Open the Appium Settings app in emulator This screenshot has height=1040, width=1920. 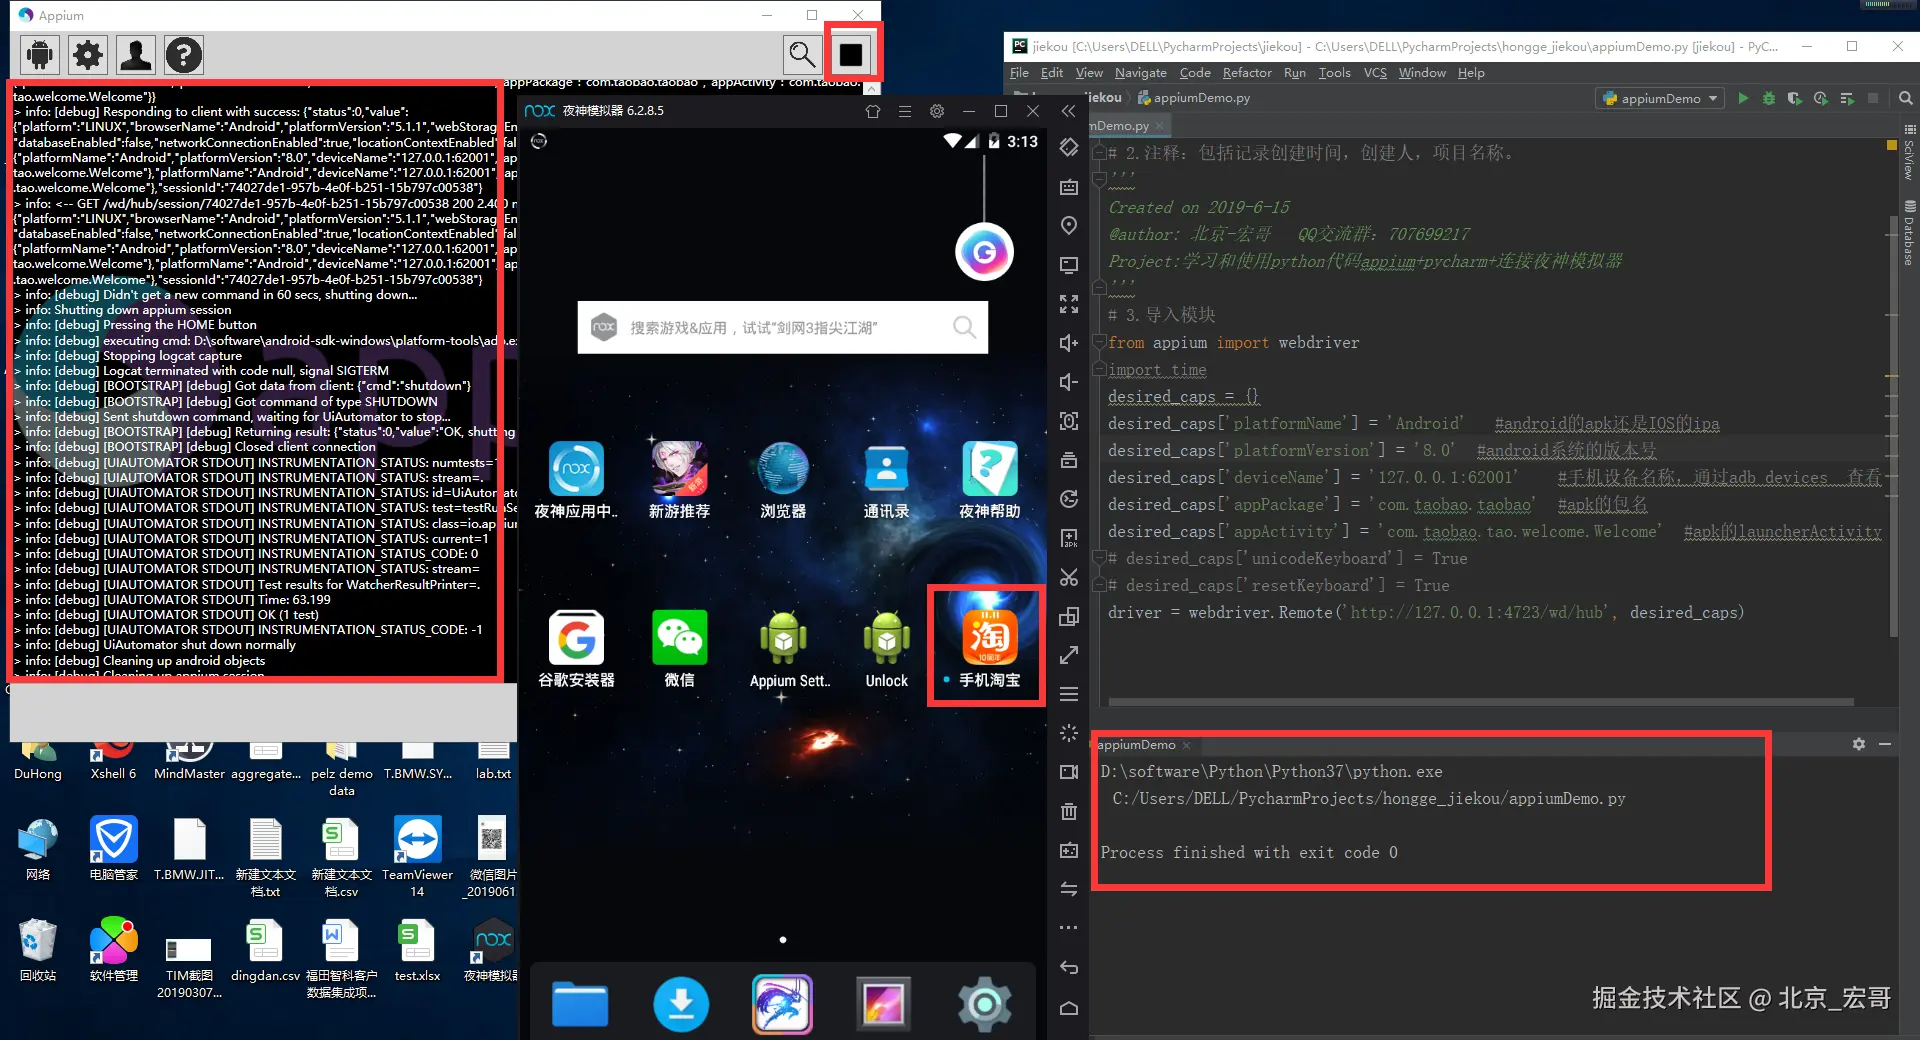[789, 649]
